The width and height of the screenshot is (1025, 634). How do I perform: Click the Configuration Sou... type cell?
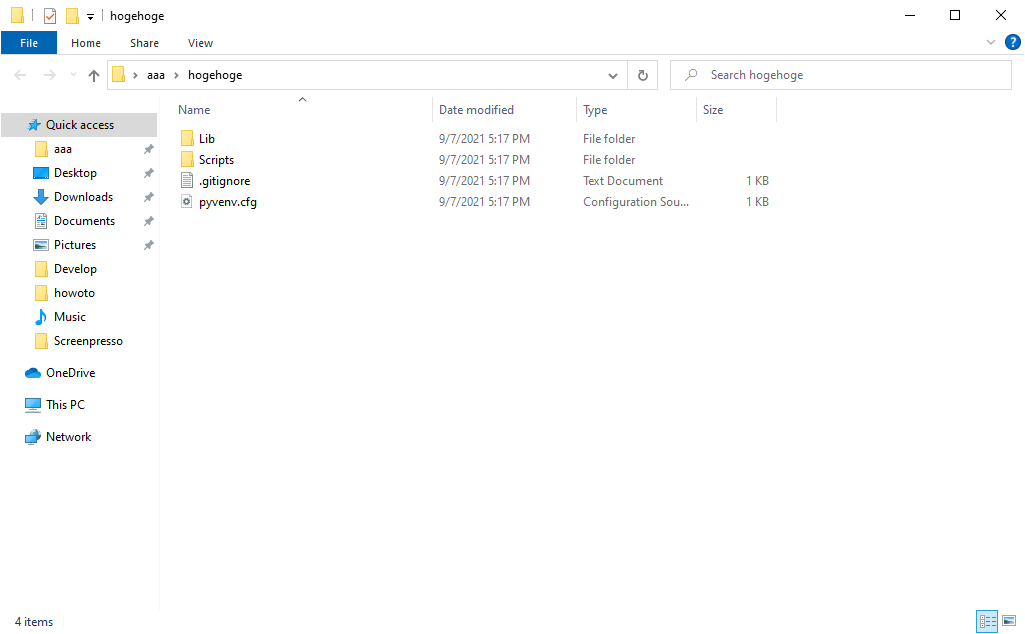point(635,202)
